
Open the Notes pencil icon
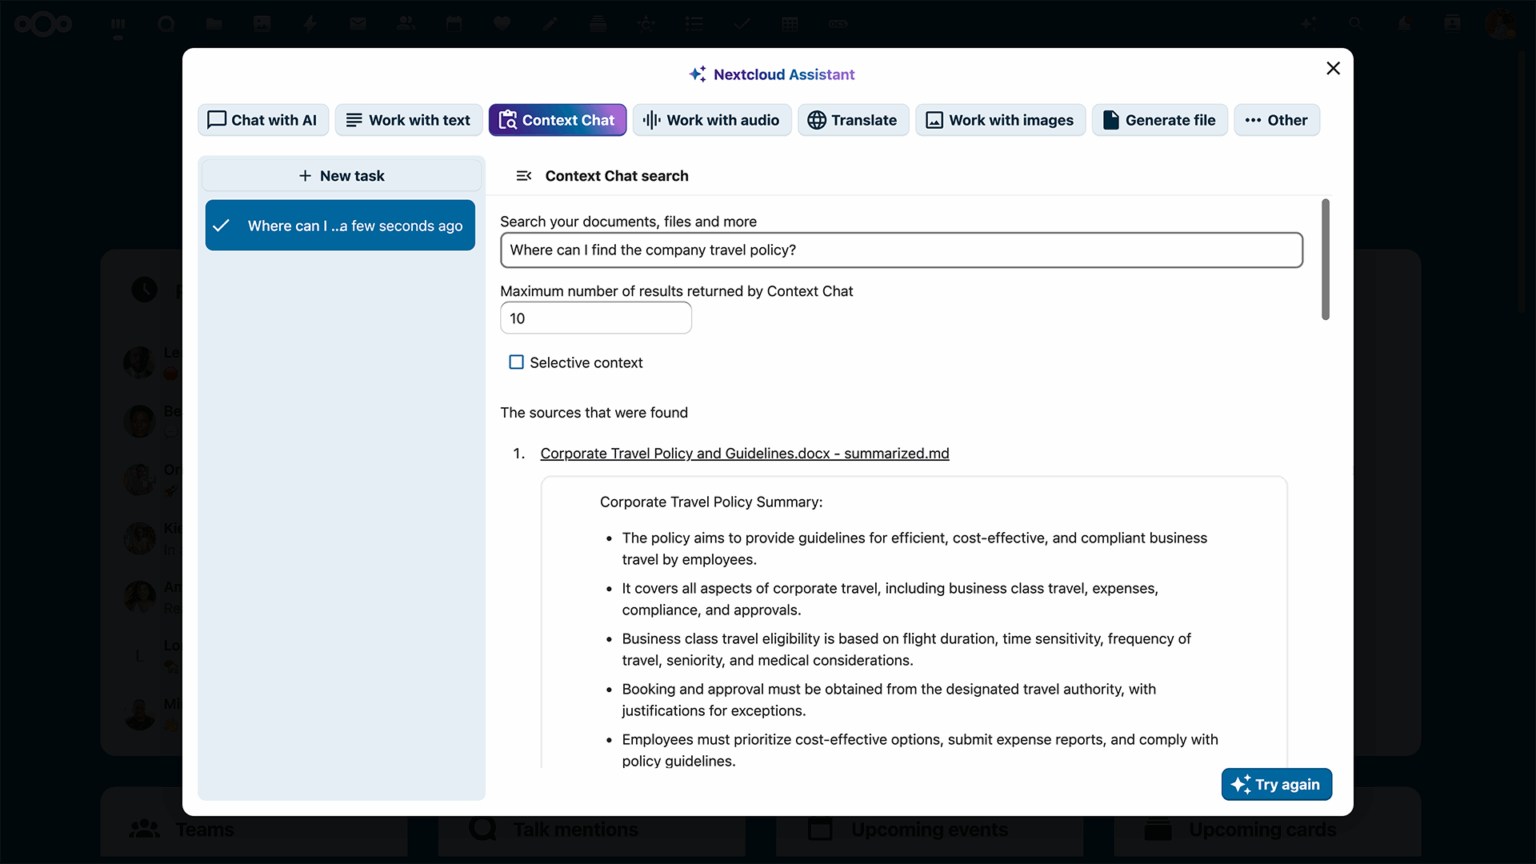click(549, 23)
